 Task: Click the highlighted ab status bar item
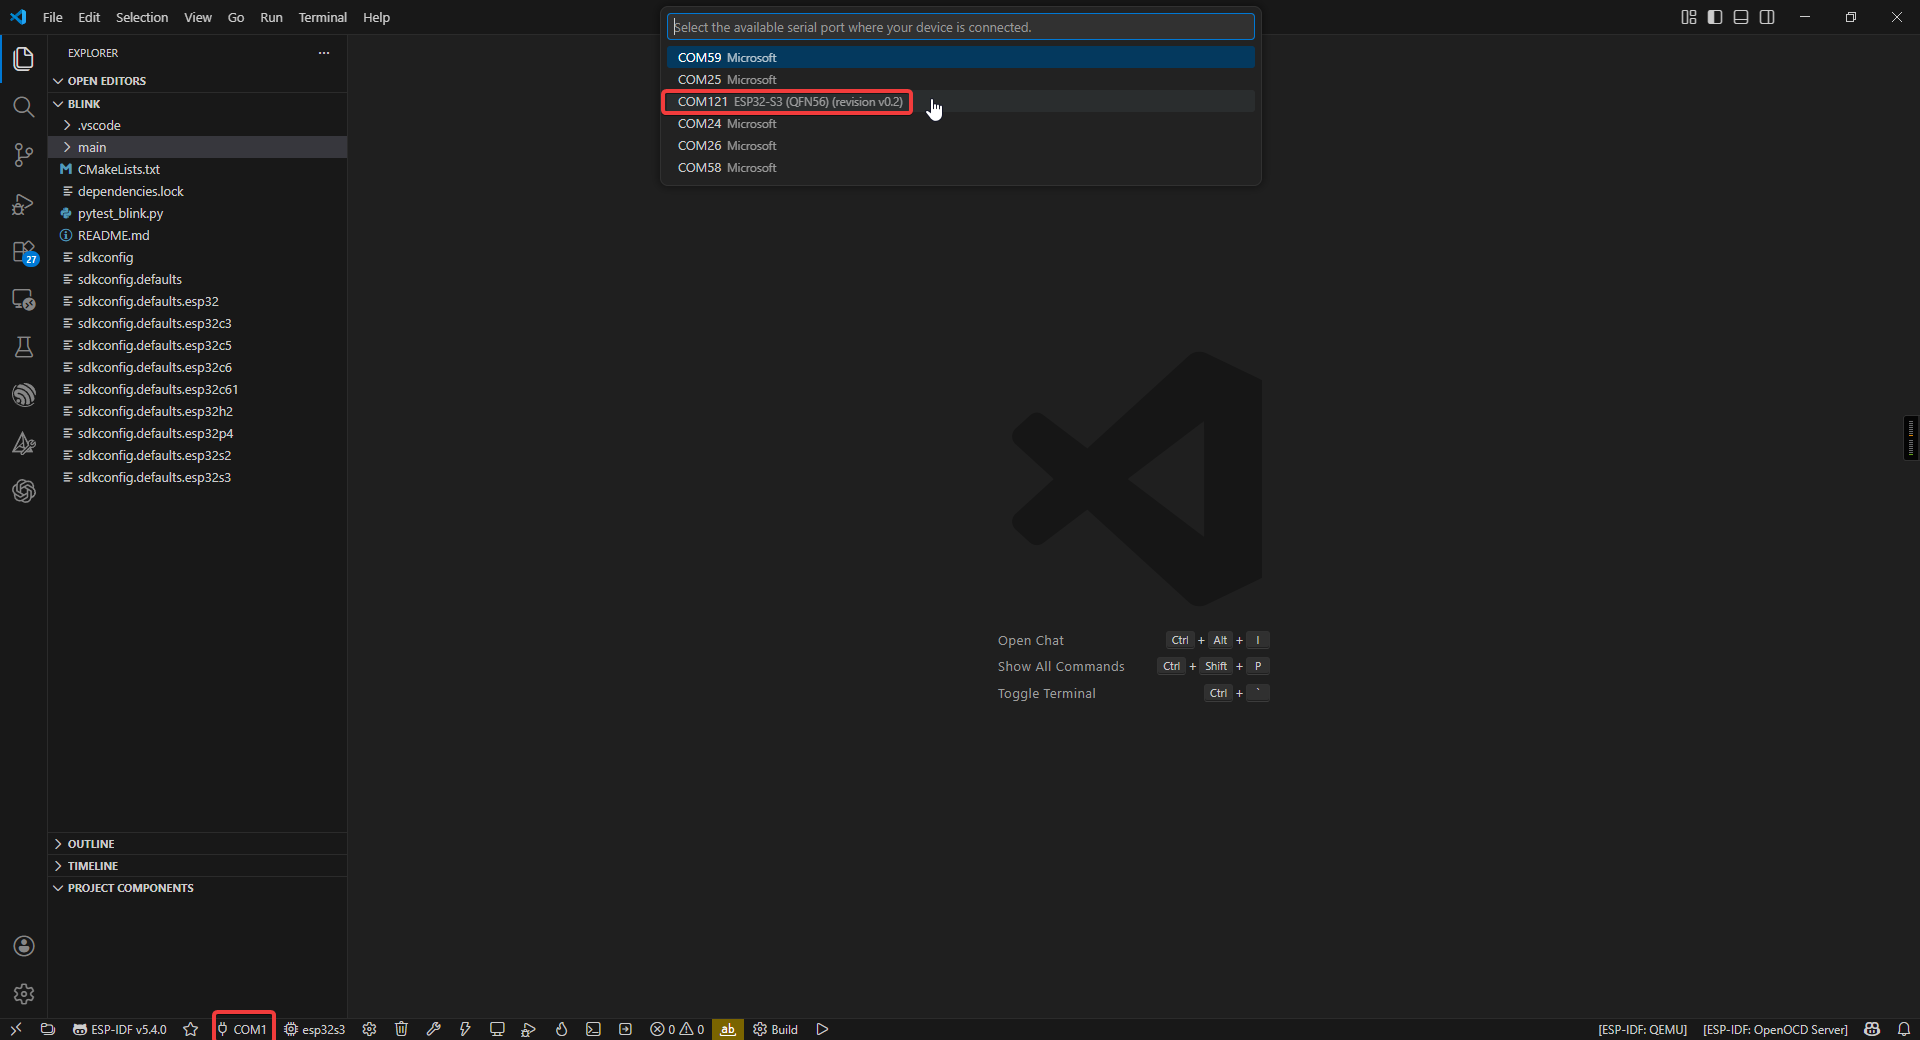728,1029
